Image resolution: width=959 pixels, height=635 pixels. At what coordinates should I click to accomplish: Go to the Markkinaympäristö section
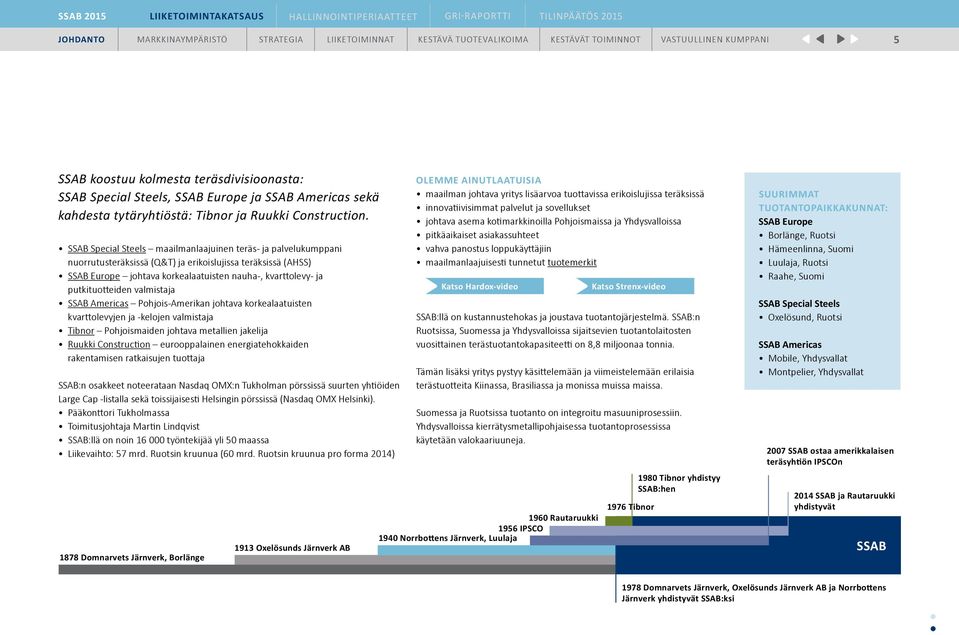click(x=182, y=39)
